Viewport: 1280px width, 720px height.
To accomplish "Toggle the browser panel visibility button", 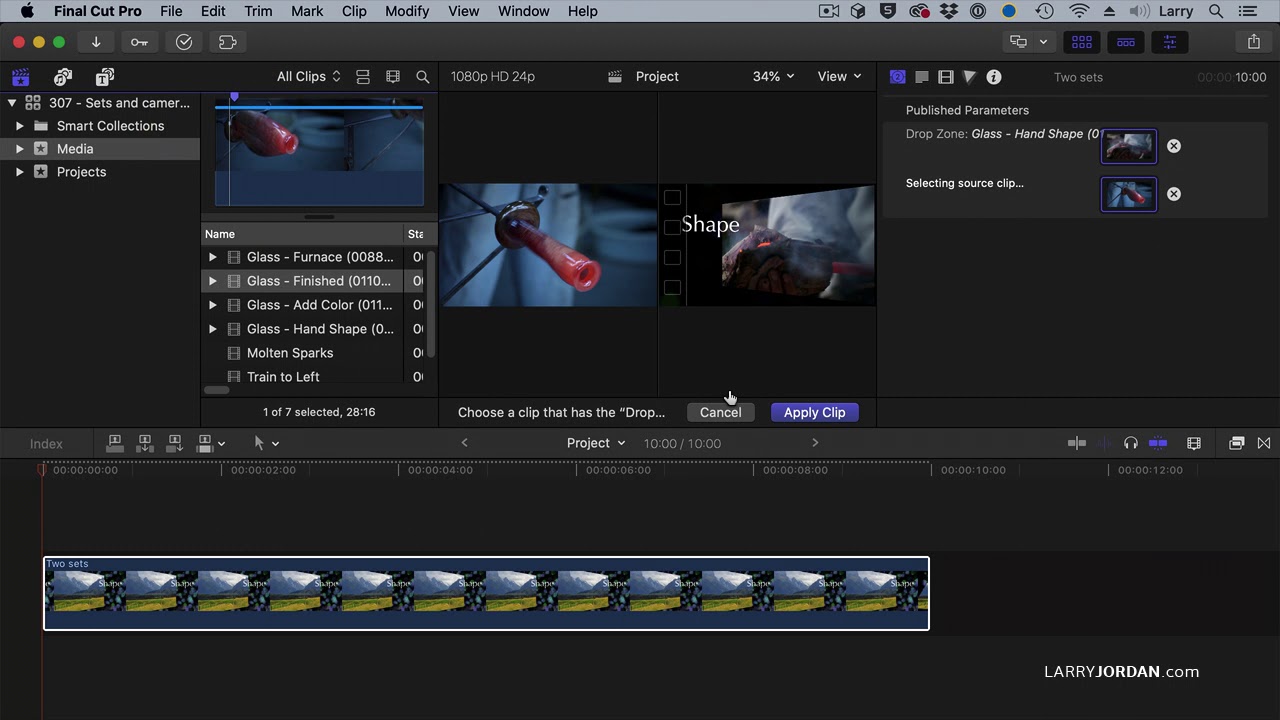I will coord(1082,42).
